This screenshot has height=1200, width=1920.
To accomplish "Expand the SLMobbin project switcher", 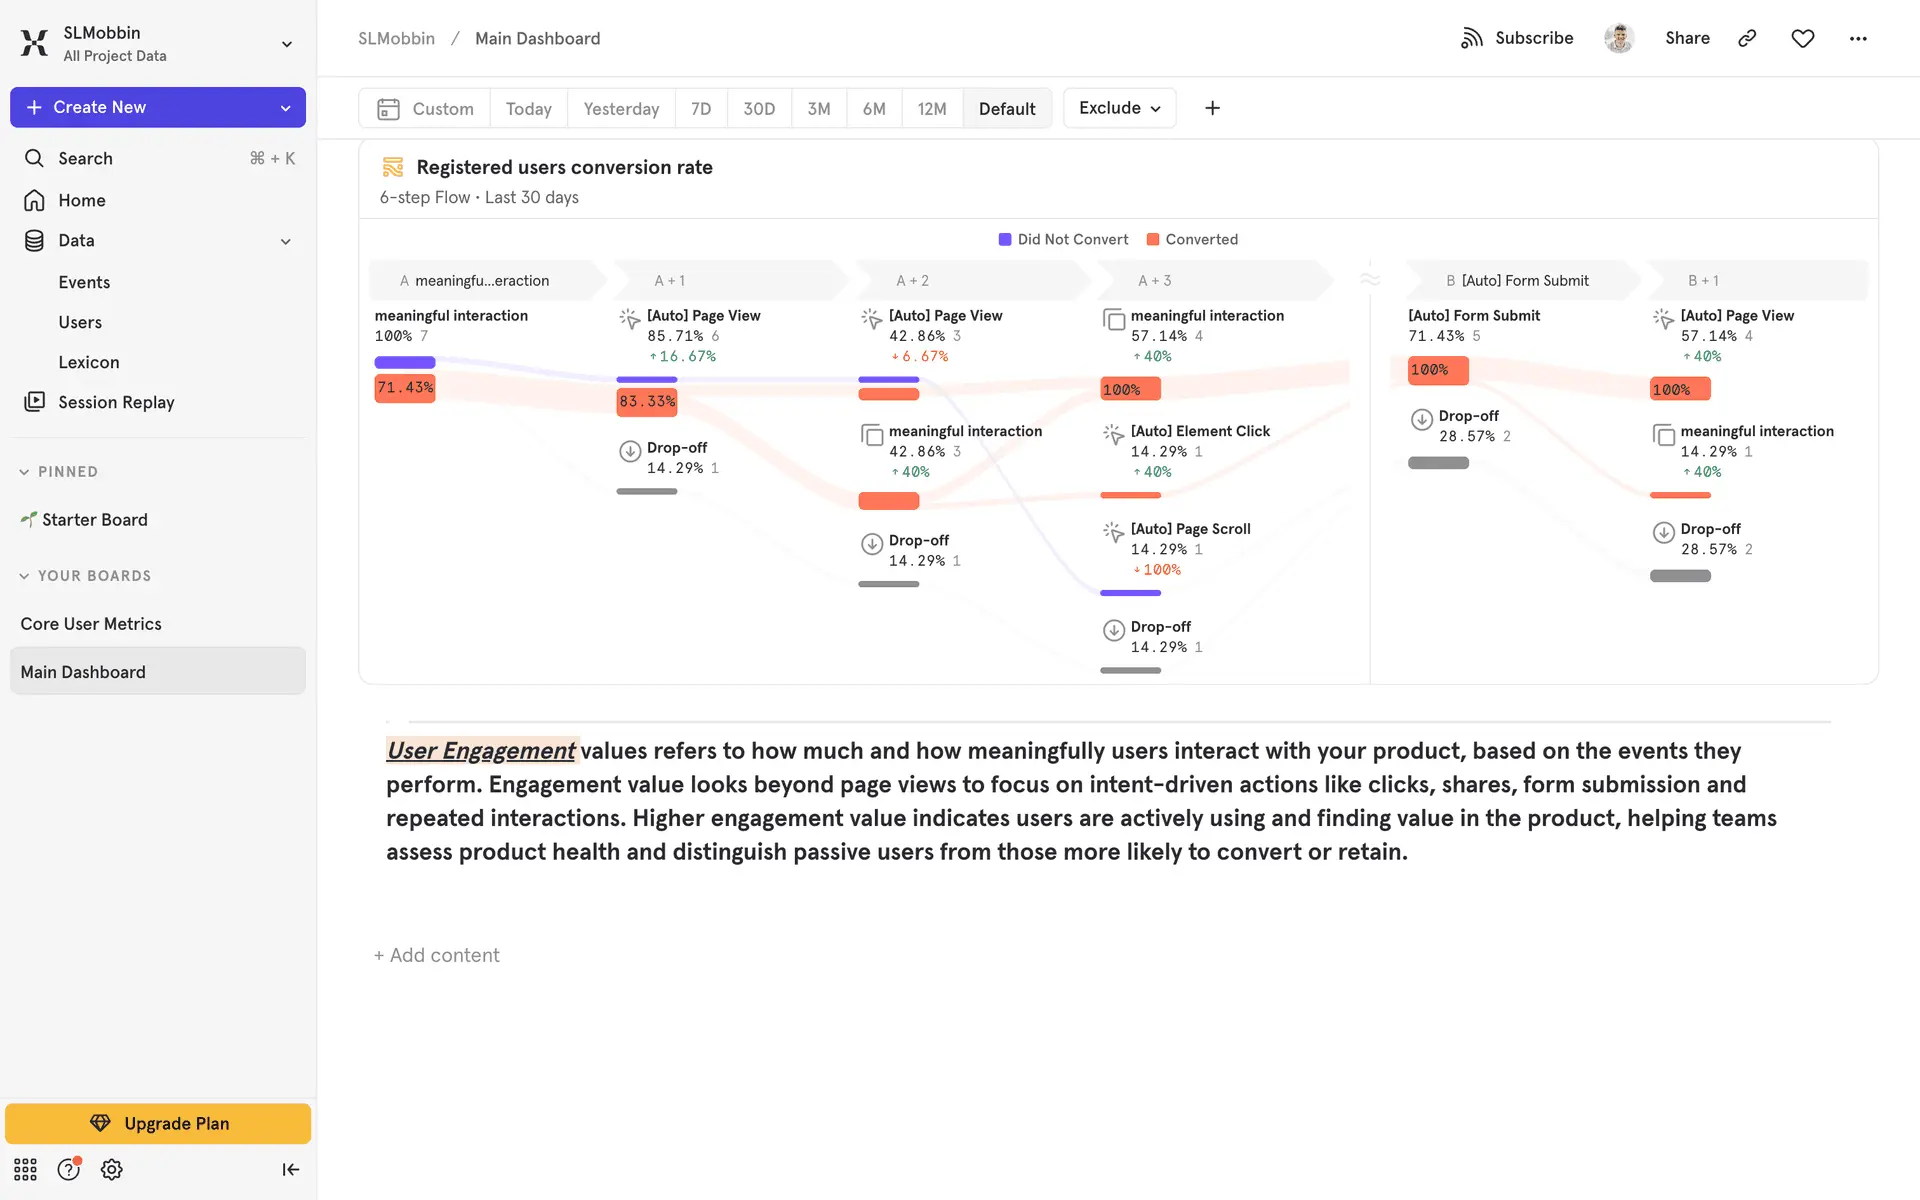I will [286, 44].
